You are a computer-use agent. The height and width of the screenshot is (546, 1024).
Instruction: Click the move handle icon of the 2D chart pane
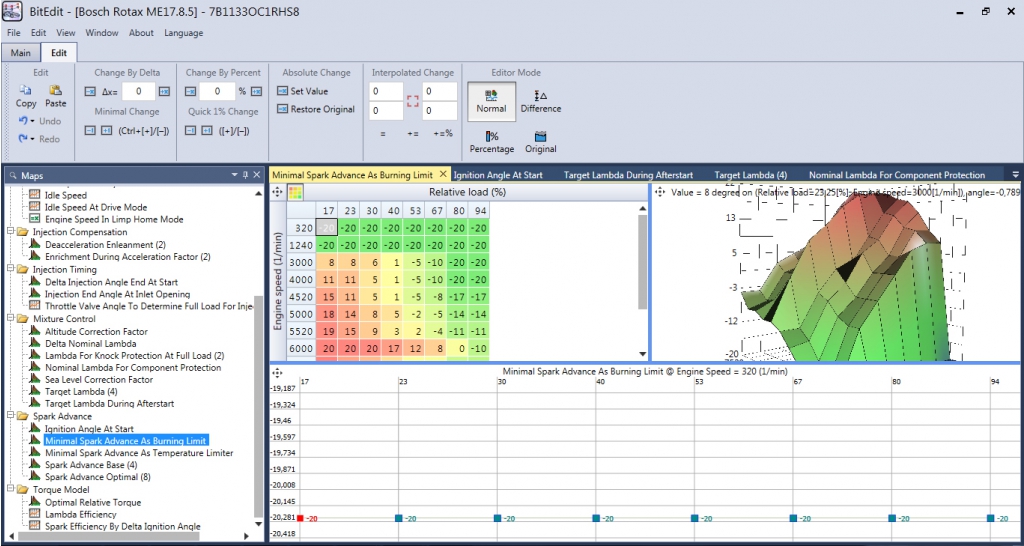(x=277, y=372)
